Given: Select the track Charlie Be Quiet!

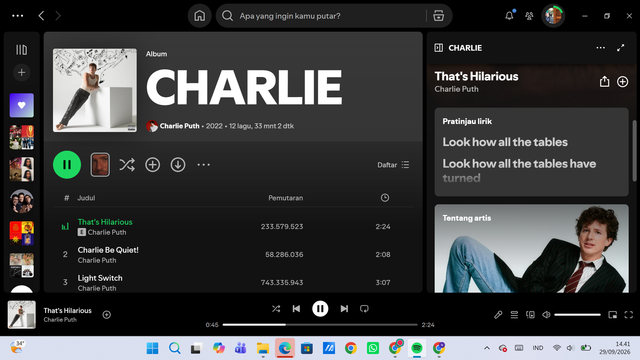Looking at the screenshot, I should tap(108, 250).
